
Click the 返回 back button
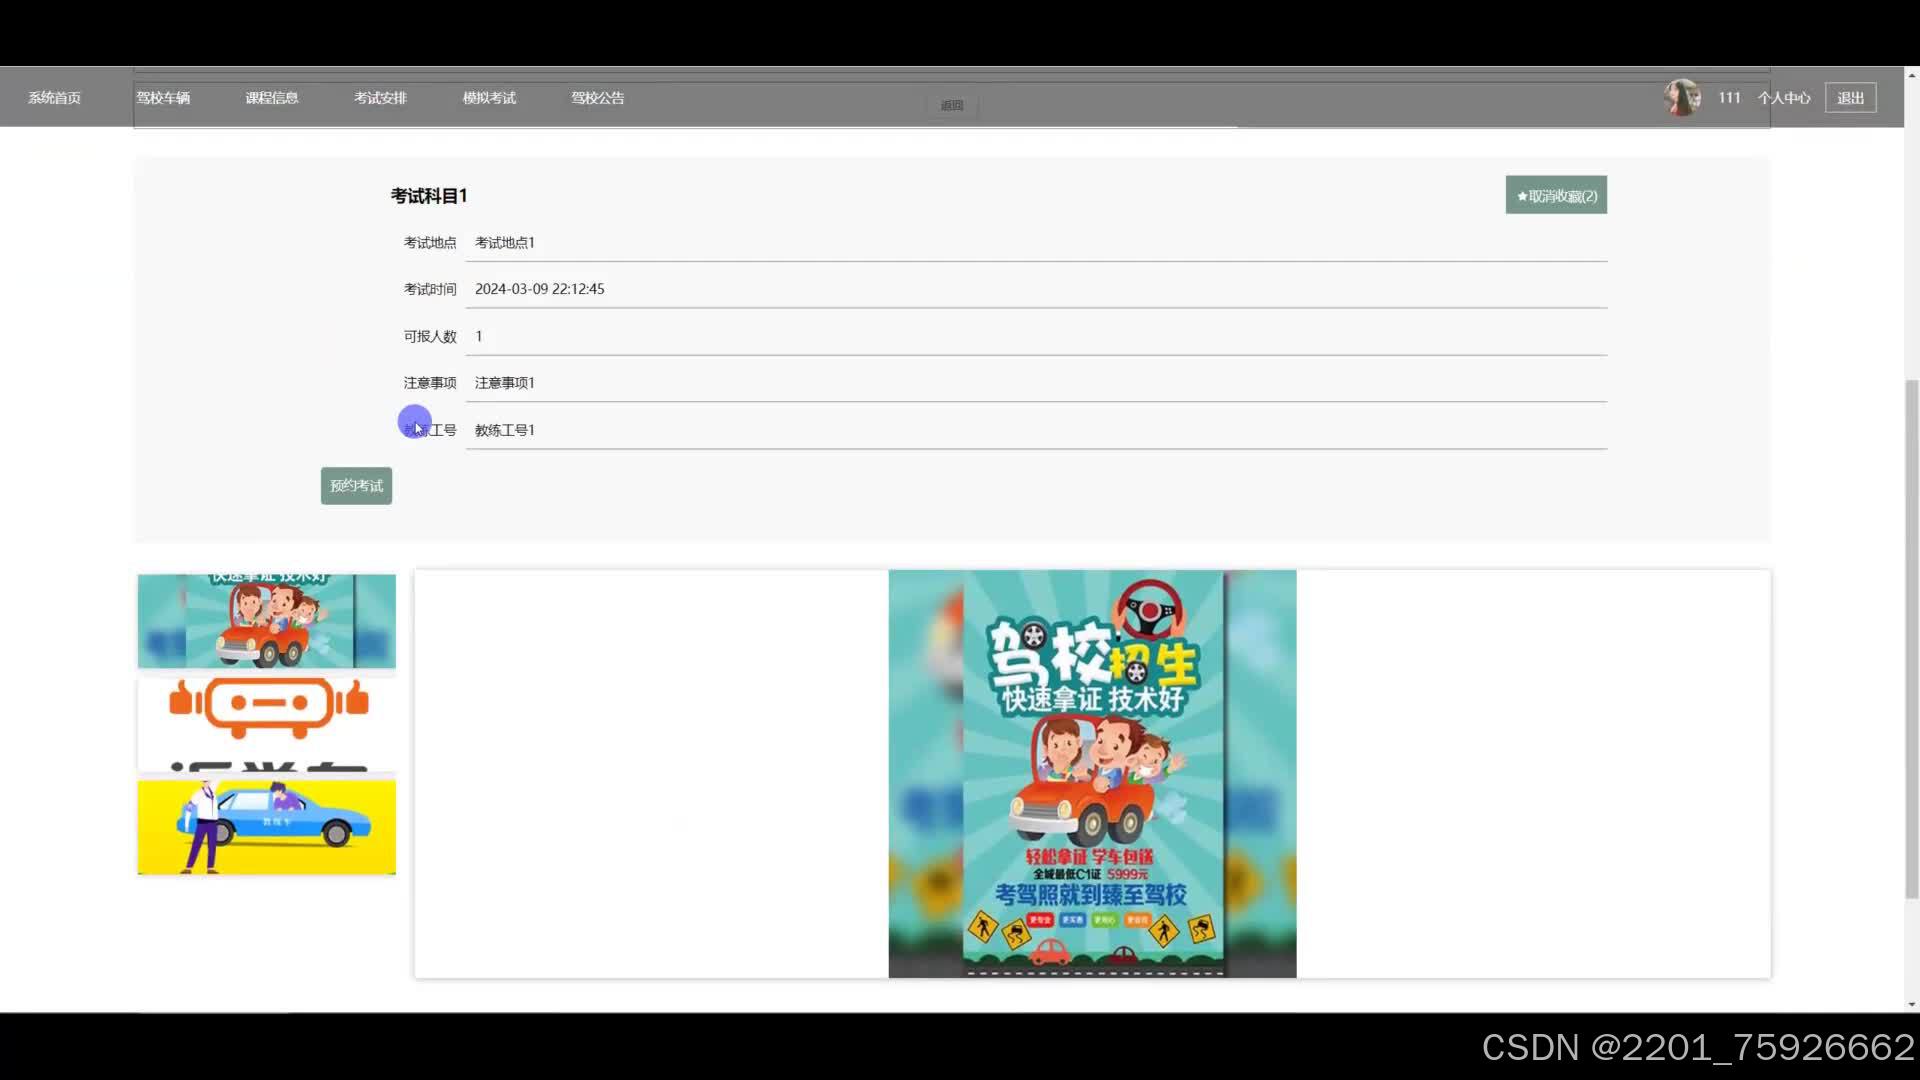(951, 106)
